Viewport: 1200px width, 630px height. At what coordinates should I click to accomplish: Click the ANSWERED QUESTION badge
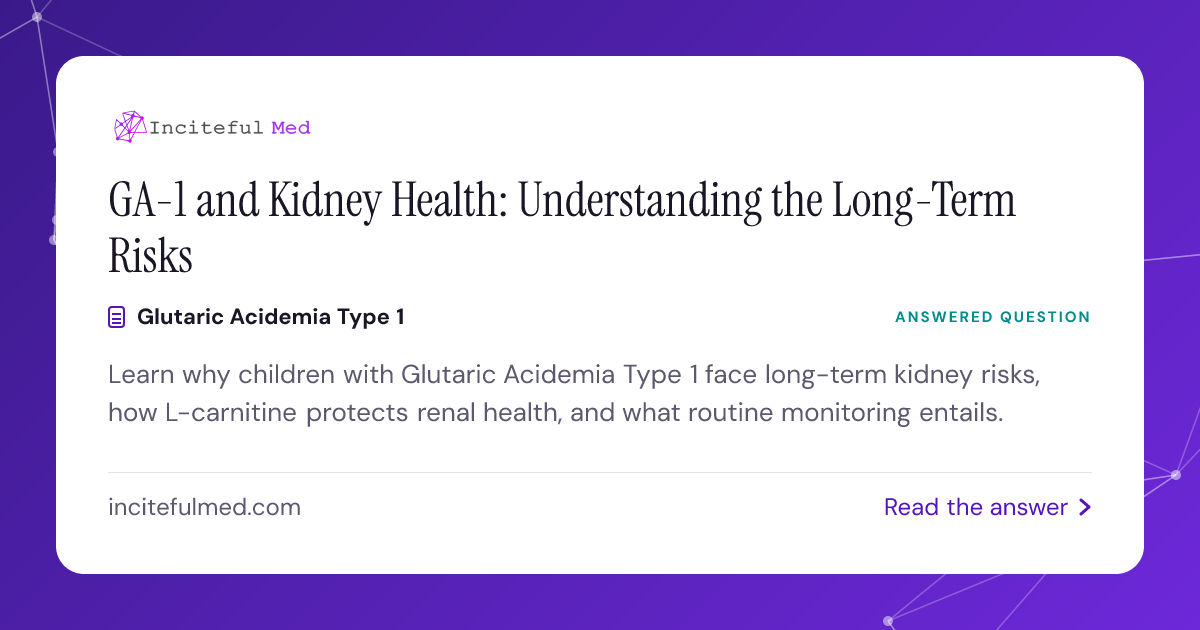pyautogui.click(x=992, y=317)
